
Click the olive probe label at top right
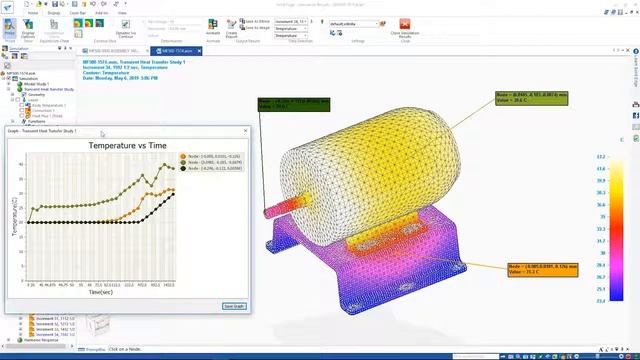(x=531, y=98)
